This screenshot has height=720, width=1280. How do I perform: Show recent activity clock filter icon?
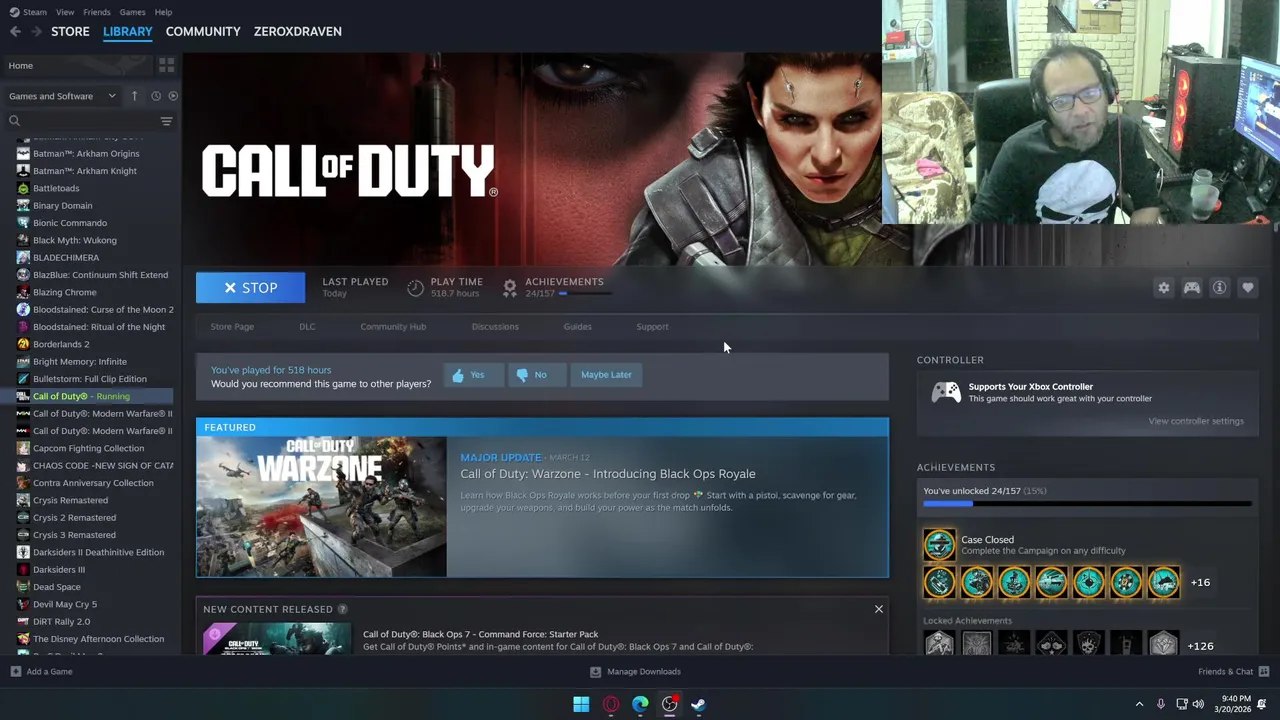tap(156, 96)
